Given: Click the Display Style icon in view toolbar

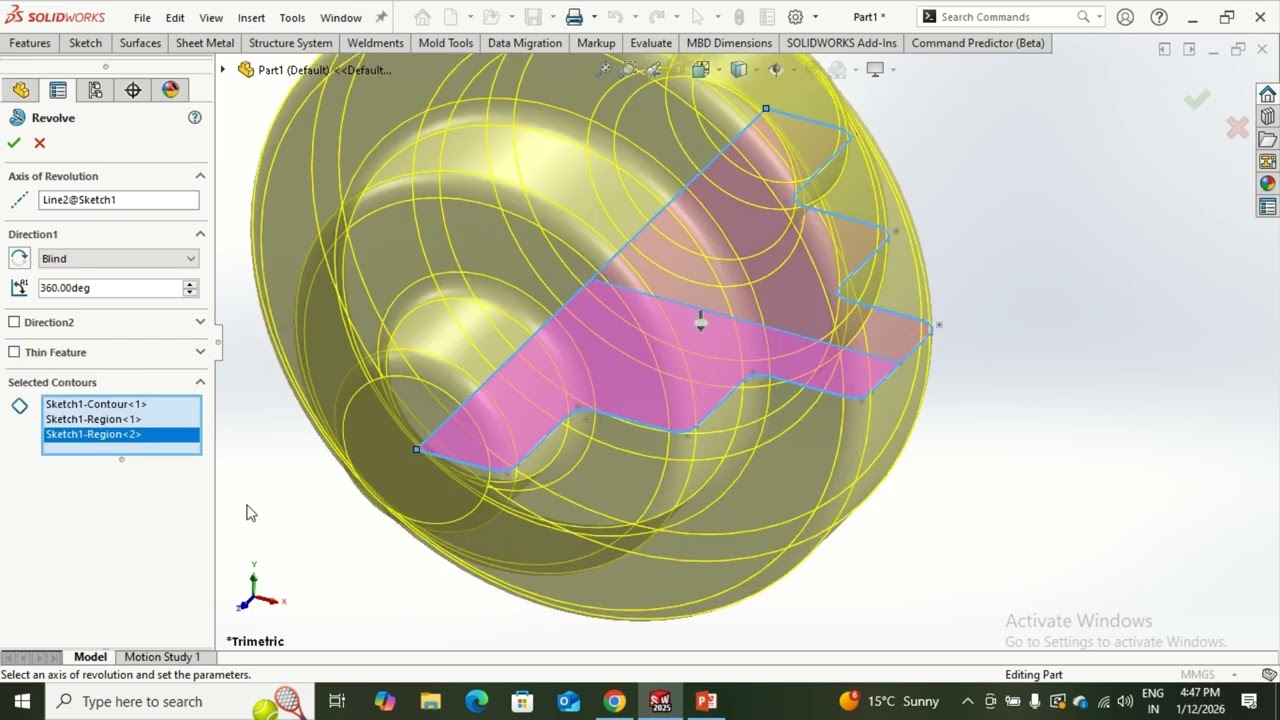Looking at the screenshot, I should coord(738,69).
